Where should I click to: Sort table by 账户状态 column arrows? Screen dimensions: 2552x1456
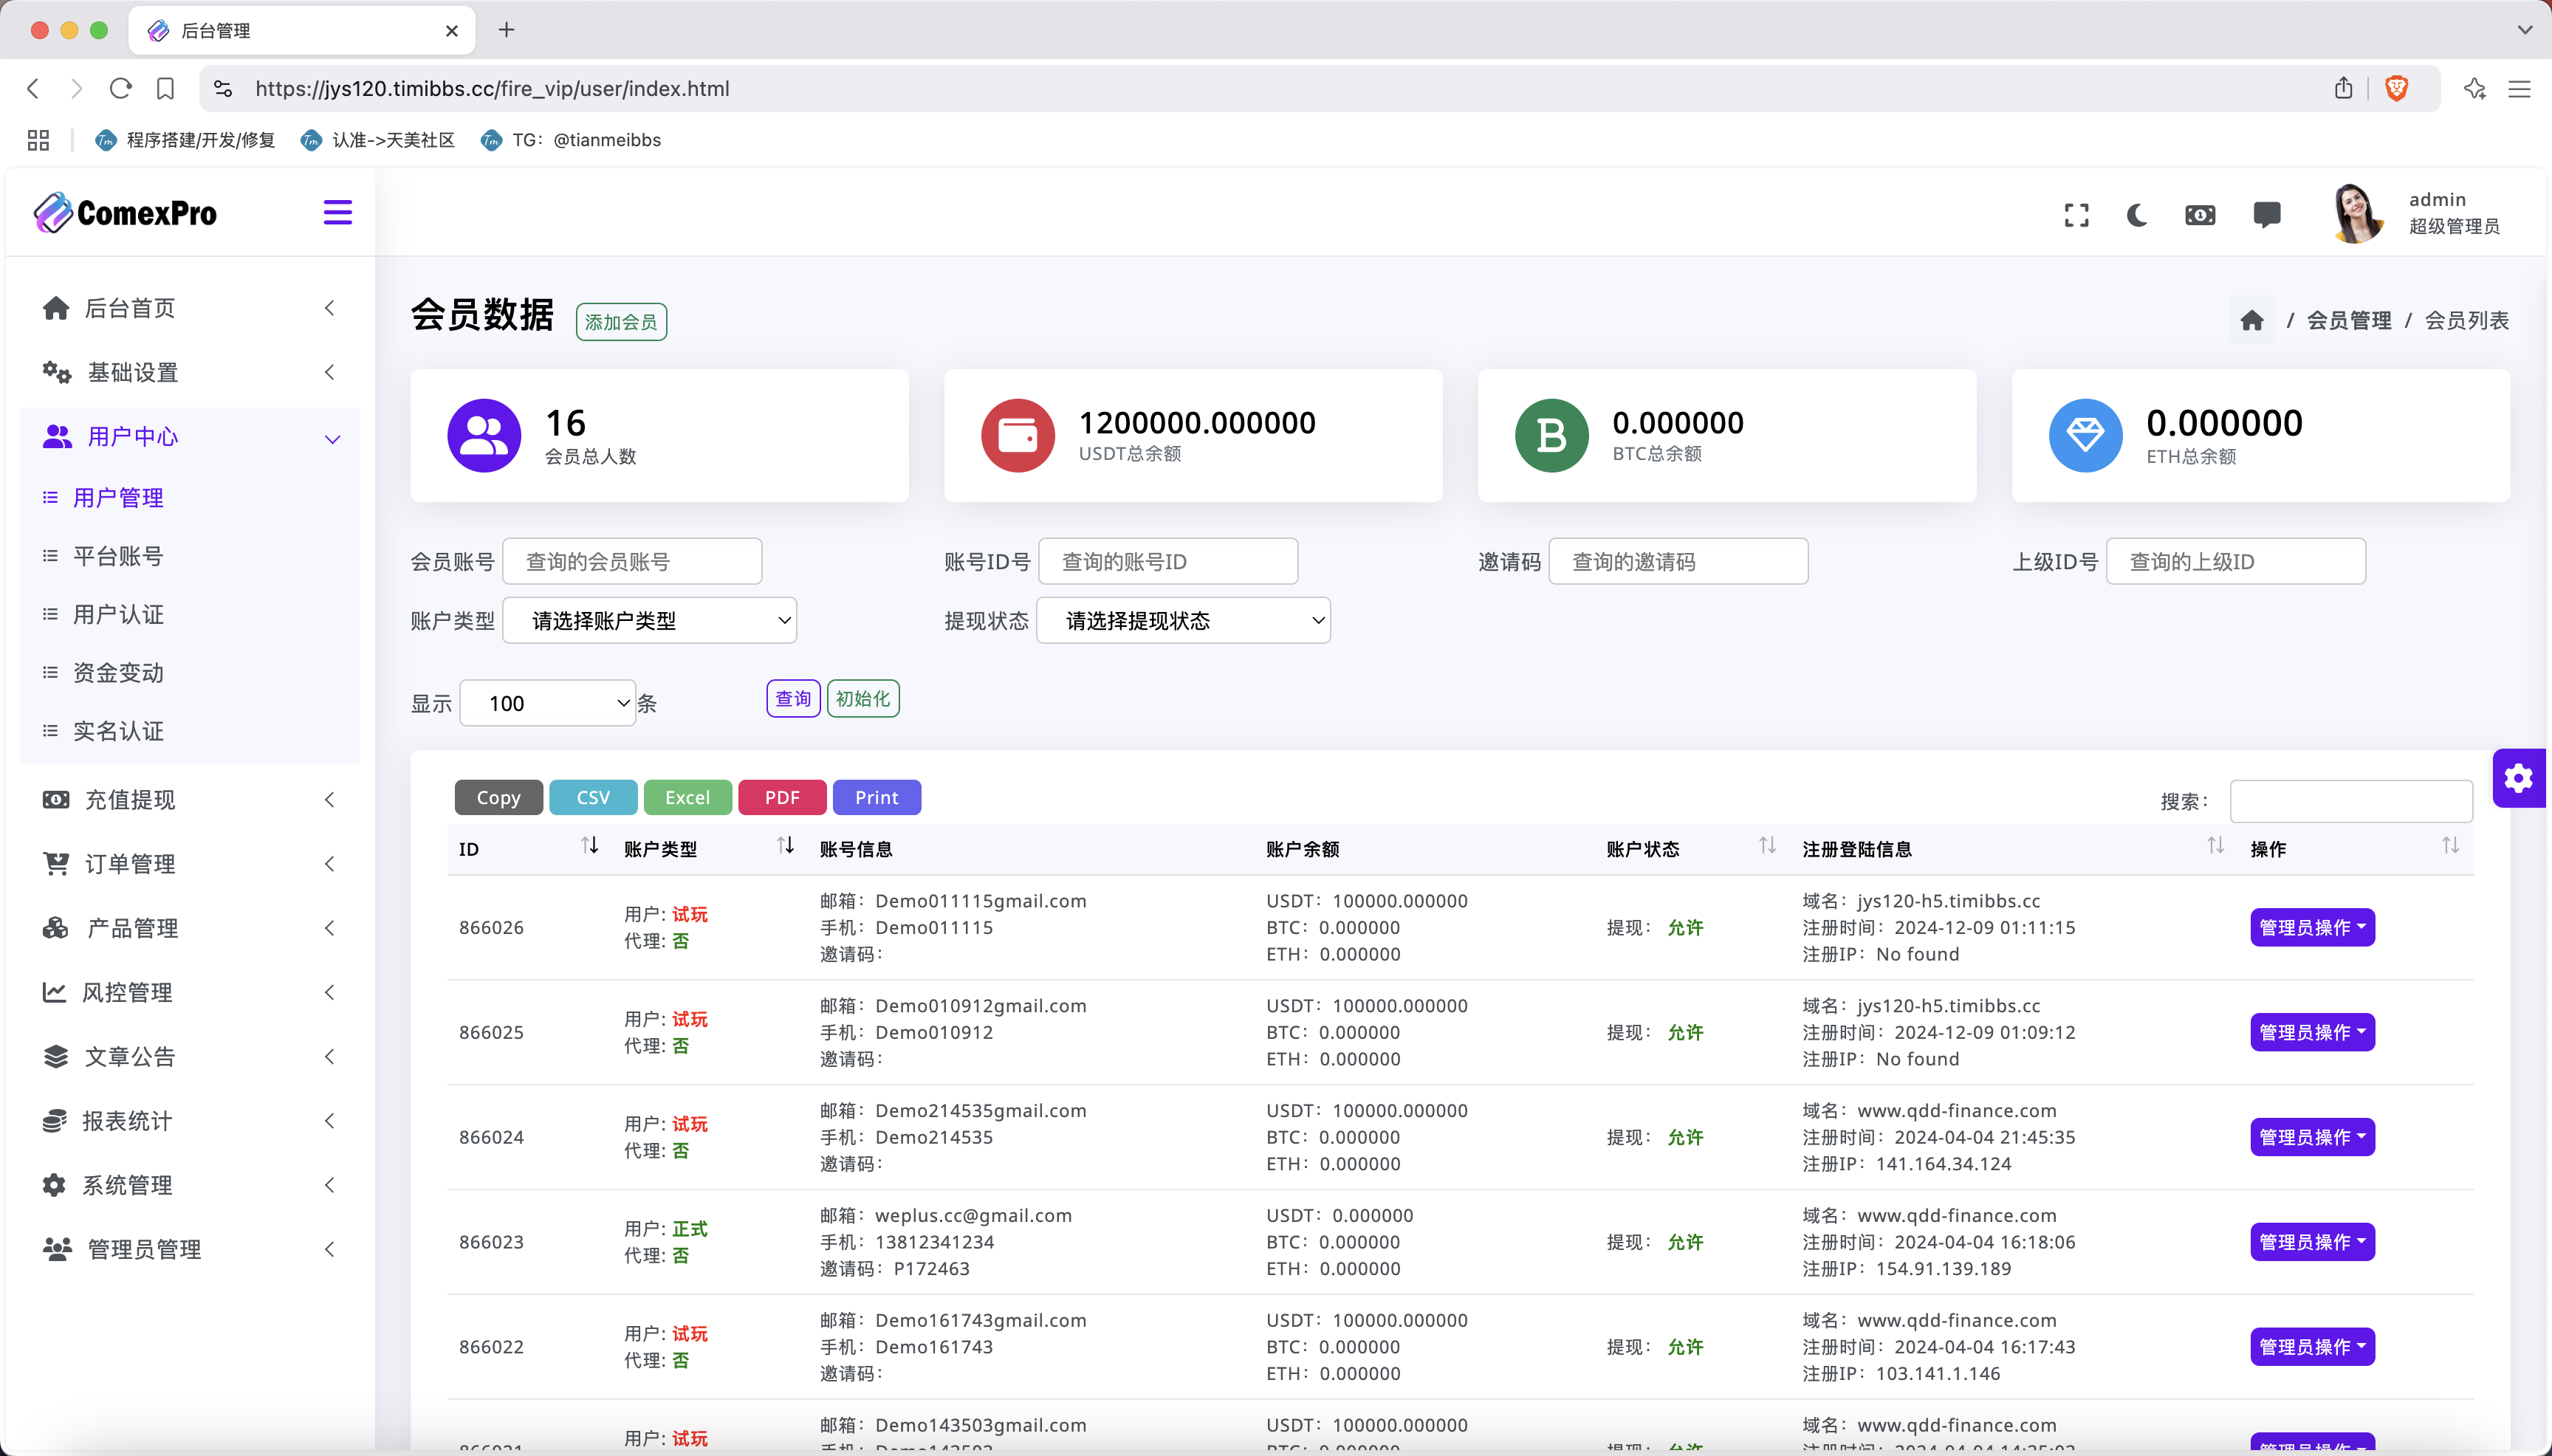tap(1768, 846)
